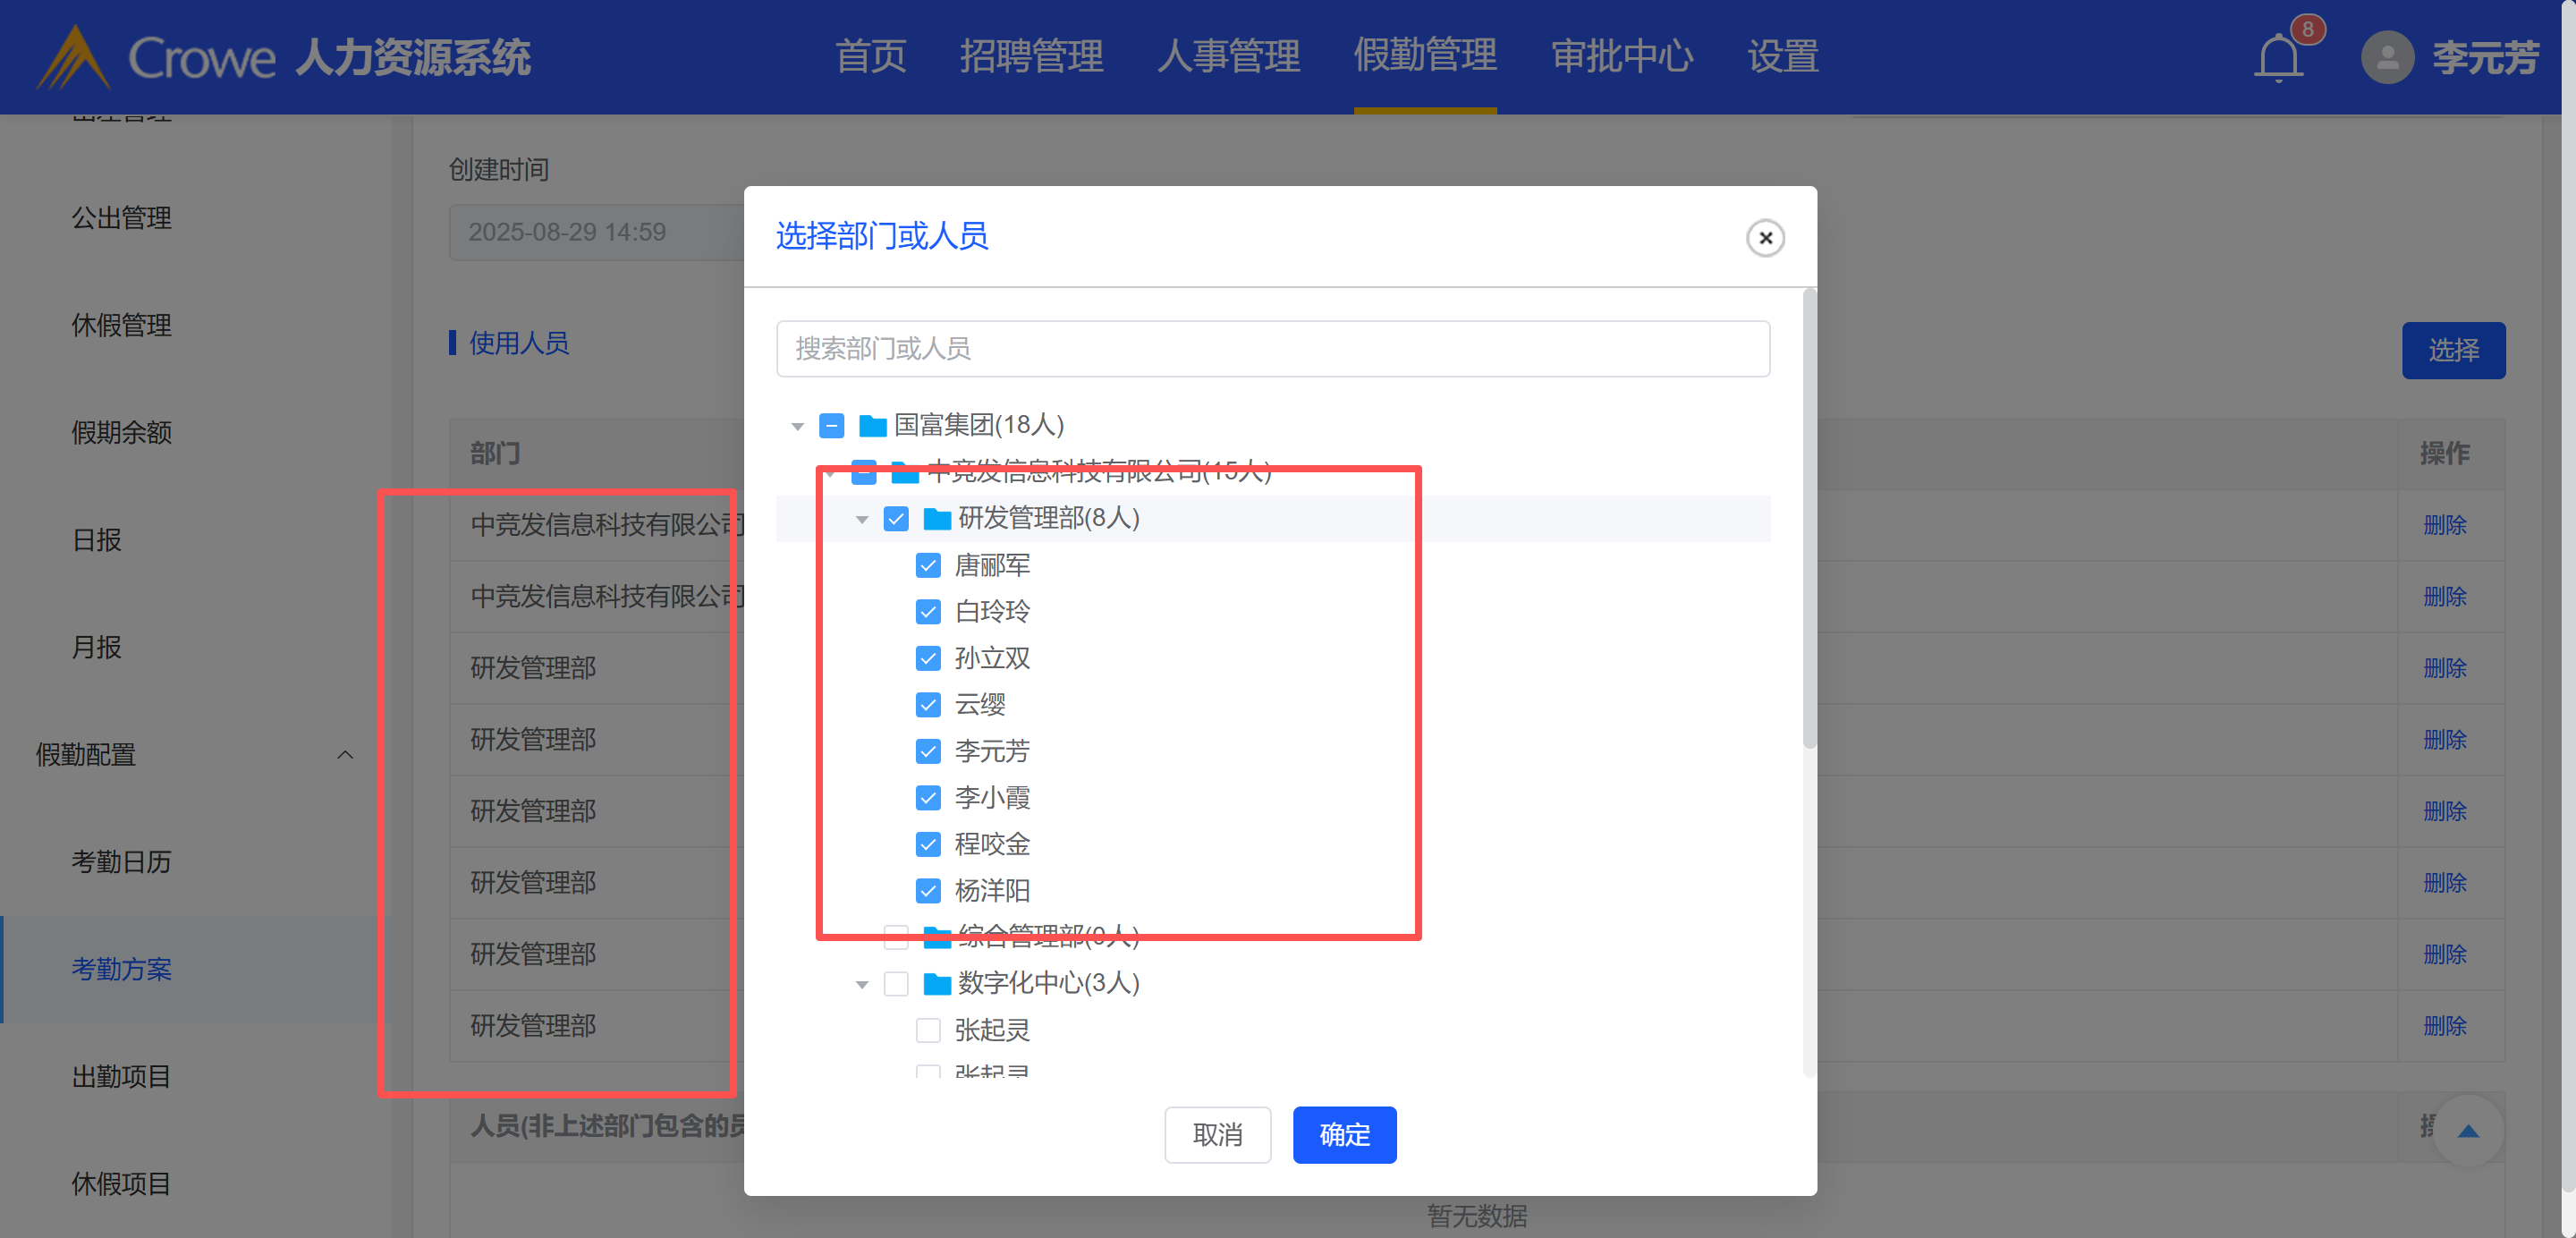2576x1238 pixels.
Task: Open the 审批中心 top menu
Action: [1621, 57]
